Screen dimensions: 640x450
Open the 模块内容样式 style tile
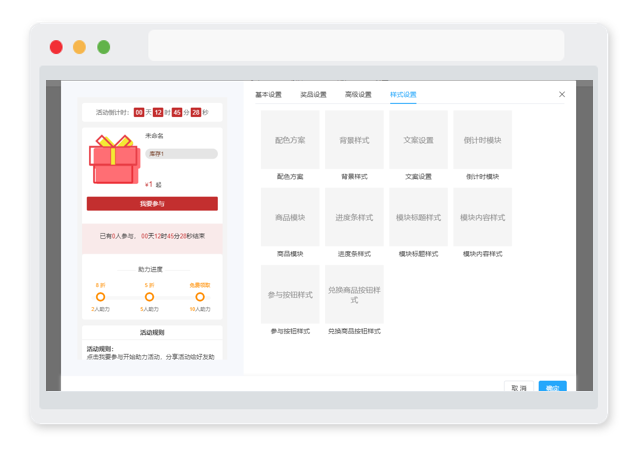click(482, 217)
